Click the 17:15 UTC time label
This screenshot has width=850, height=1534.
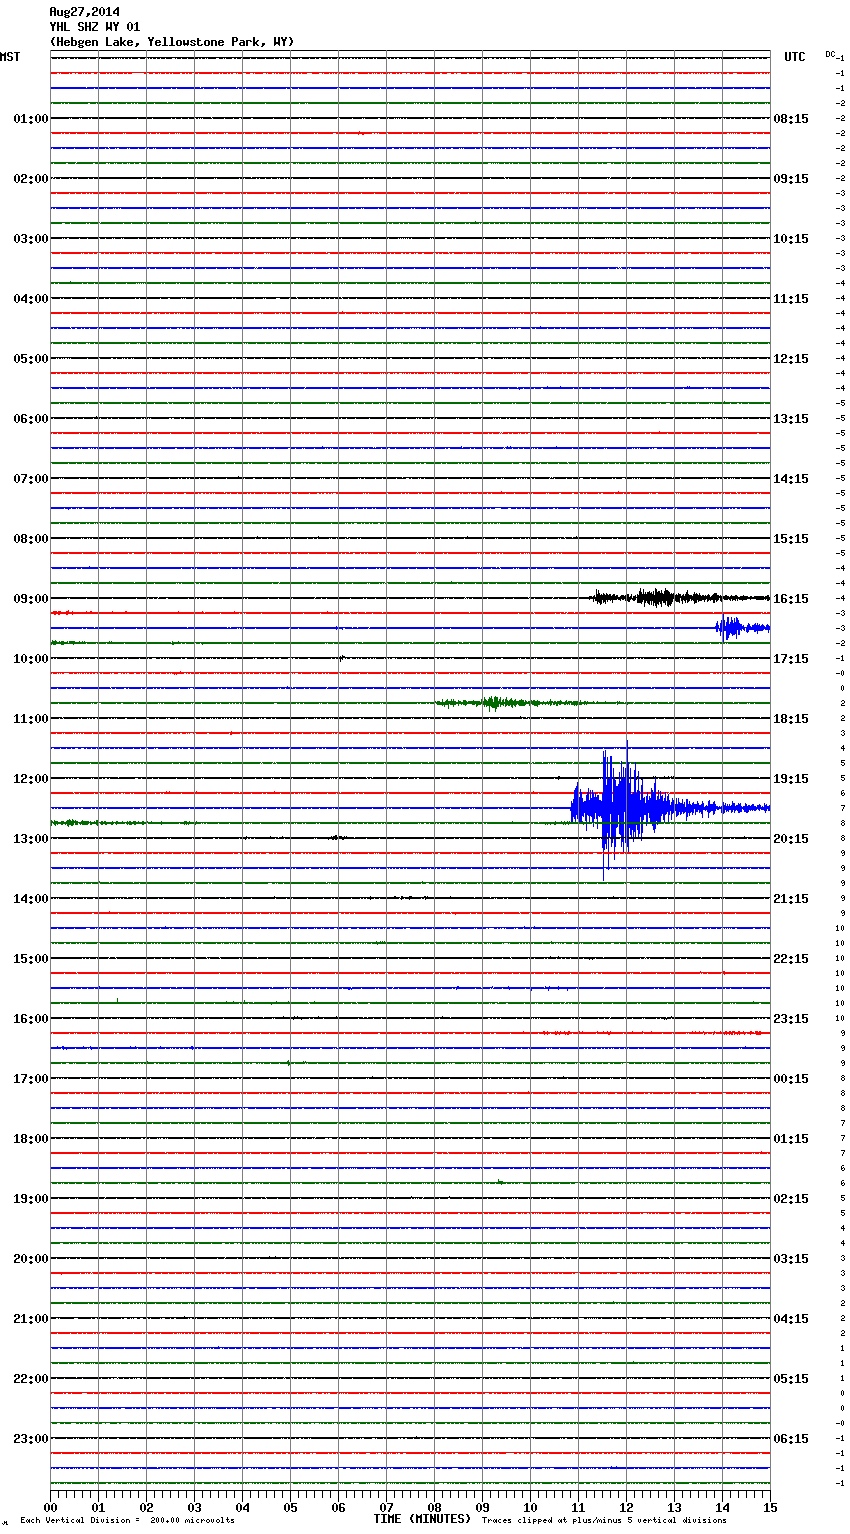click(791, 659)
